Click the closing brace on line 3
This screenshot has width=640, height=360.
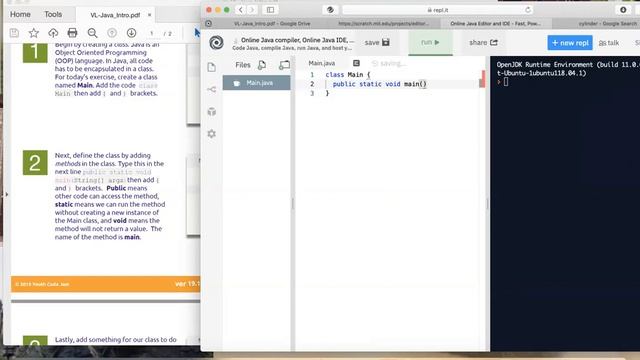pos(327,93)
